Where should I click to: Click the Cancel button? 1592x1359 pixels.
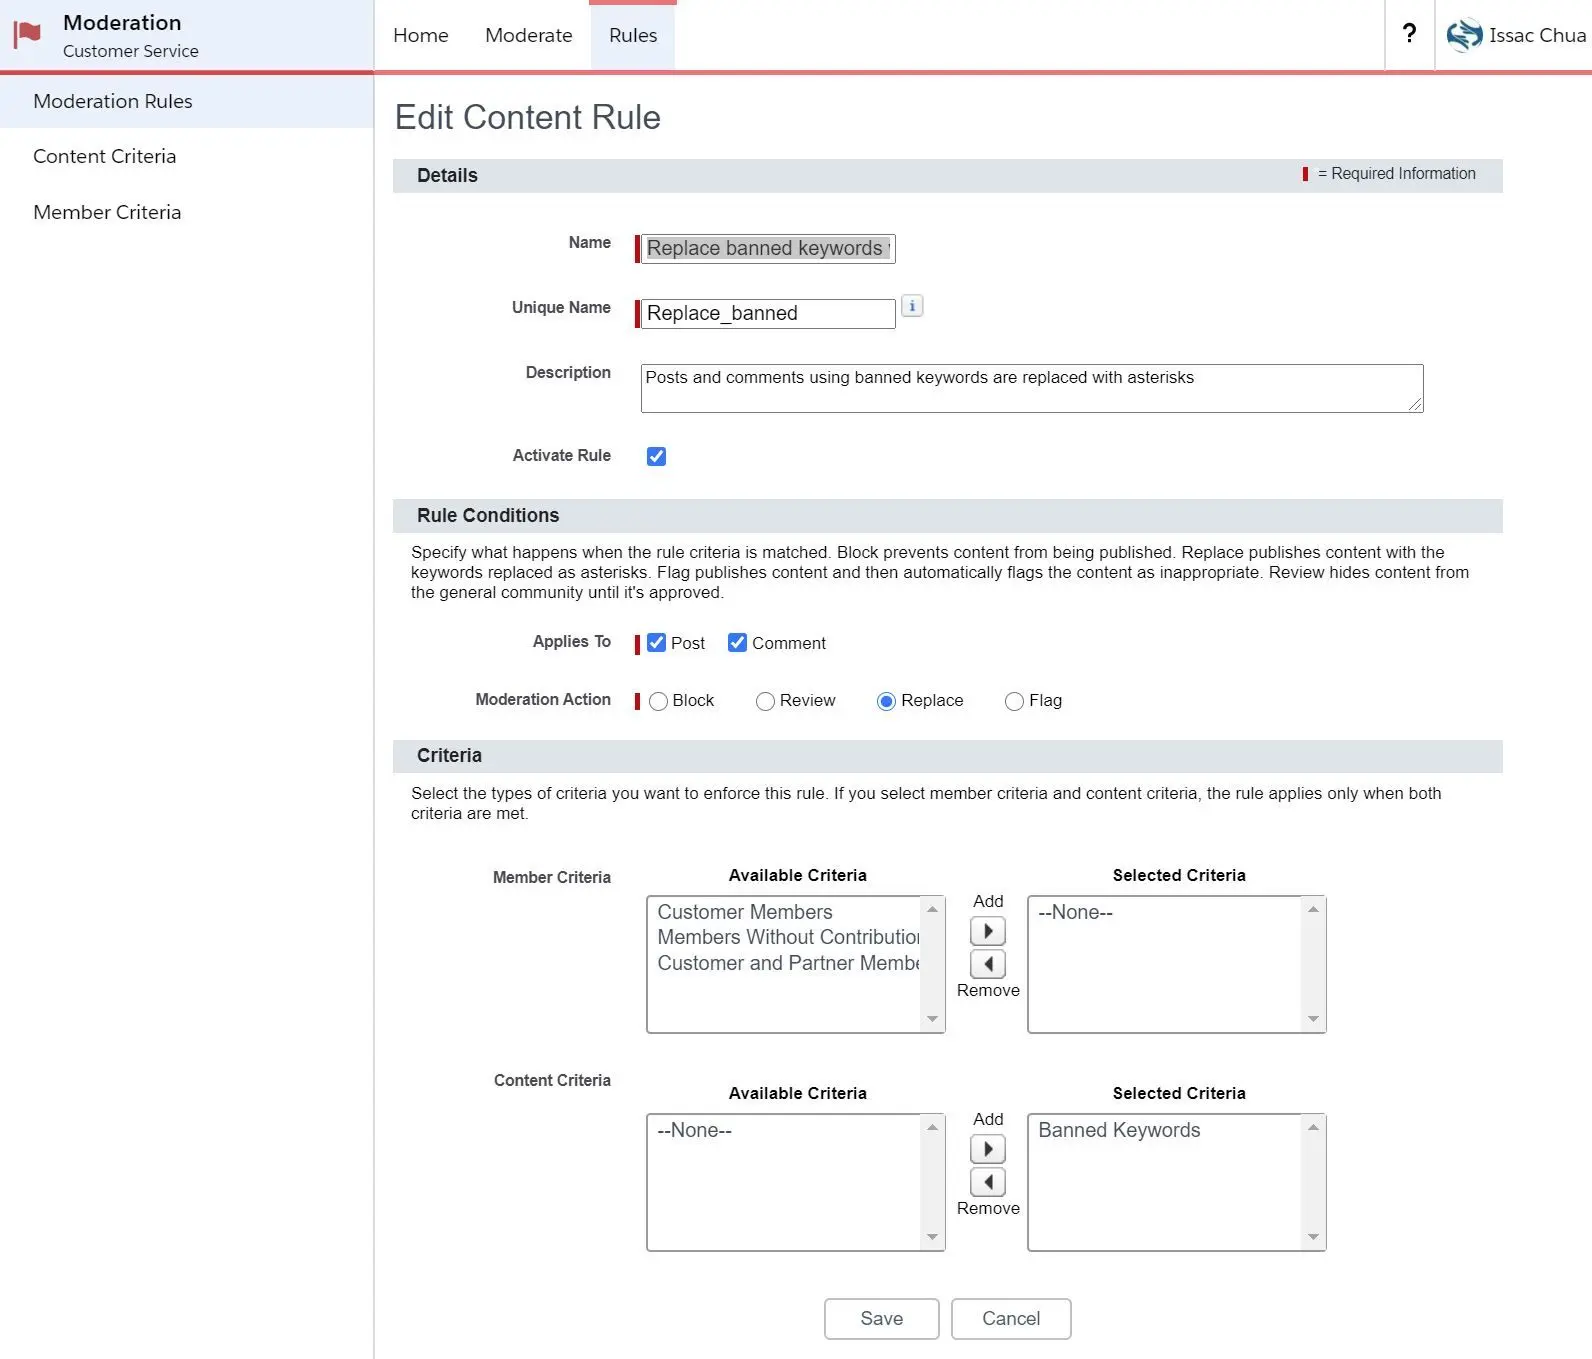coord(1011,1319)
